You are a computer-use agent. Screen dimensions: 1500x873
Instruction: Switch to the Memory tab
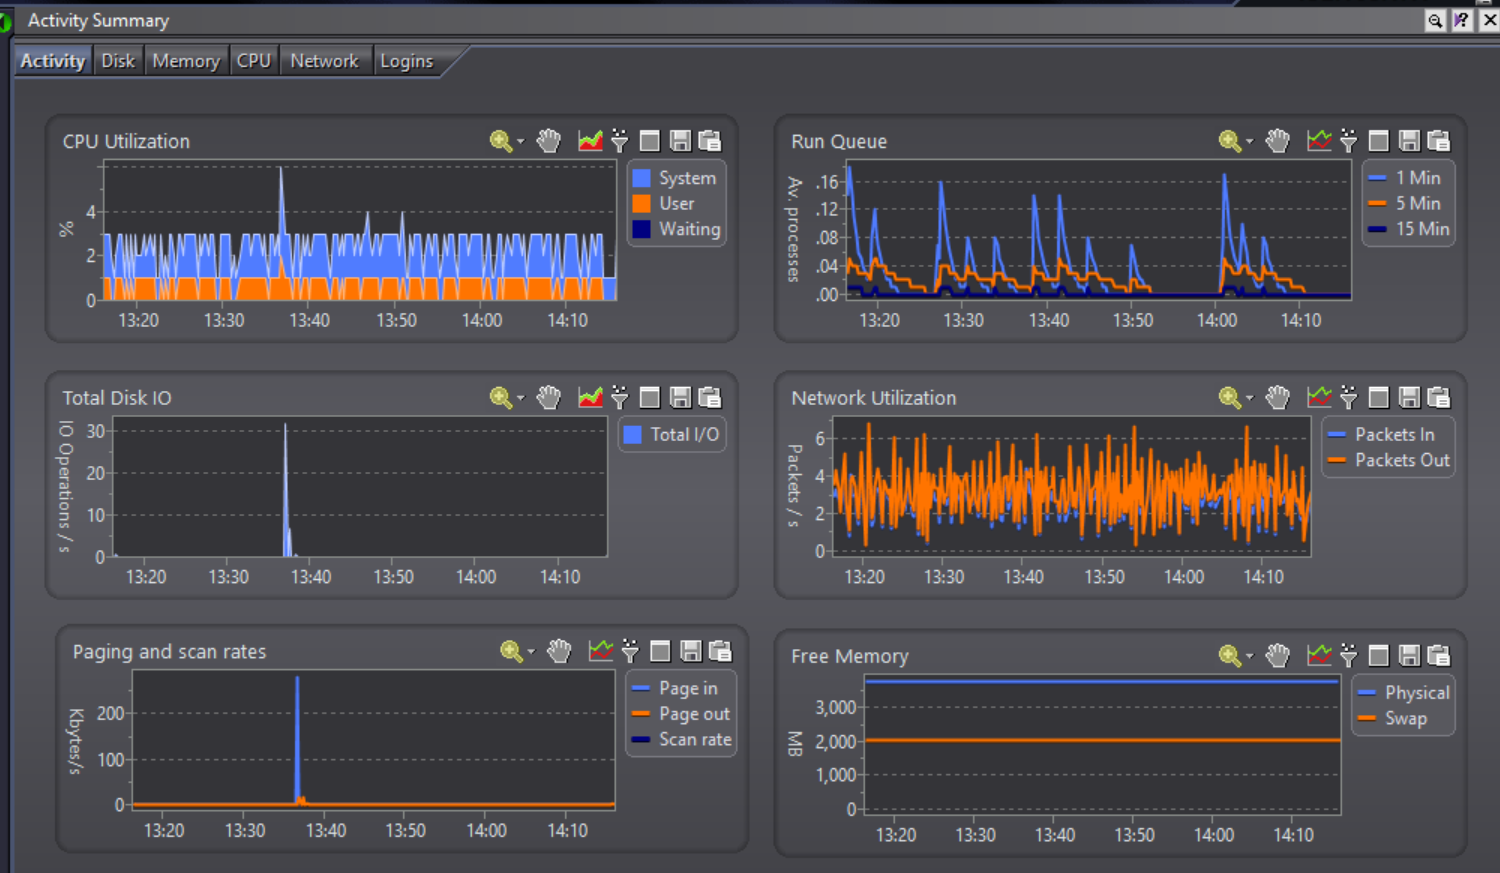click(x=186, y=61)
